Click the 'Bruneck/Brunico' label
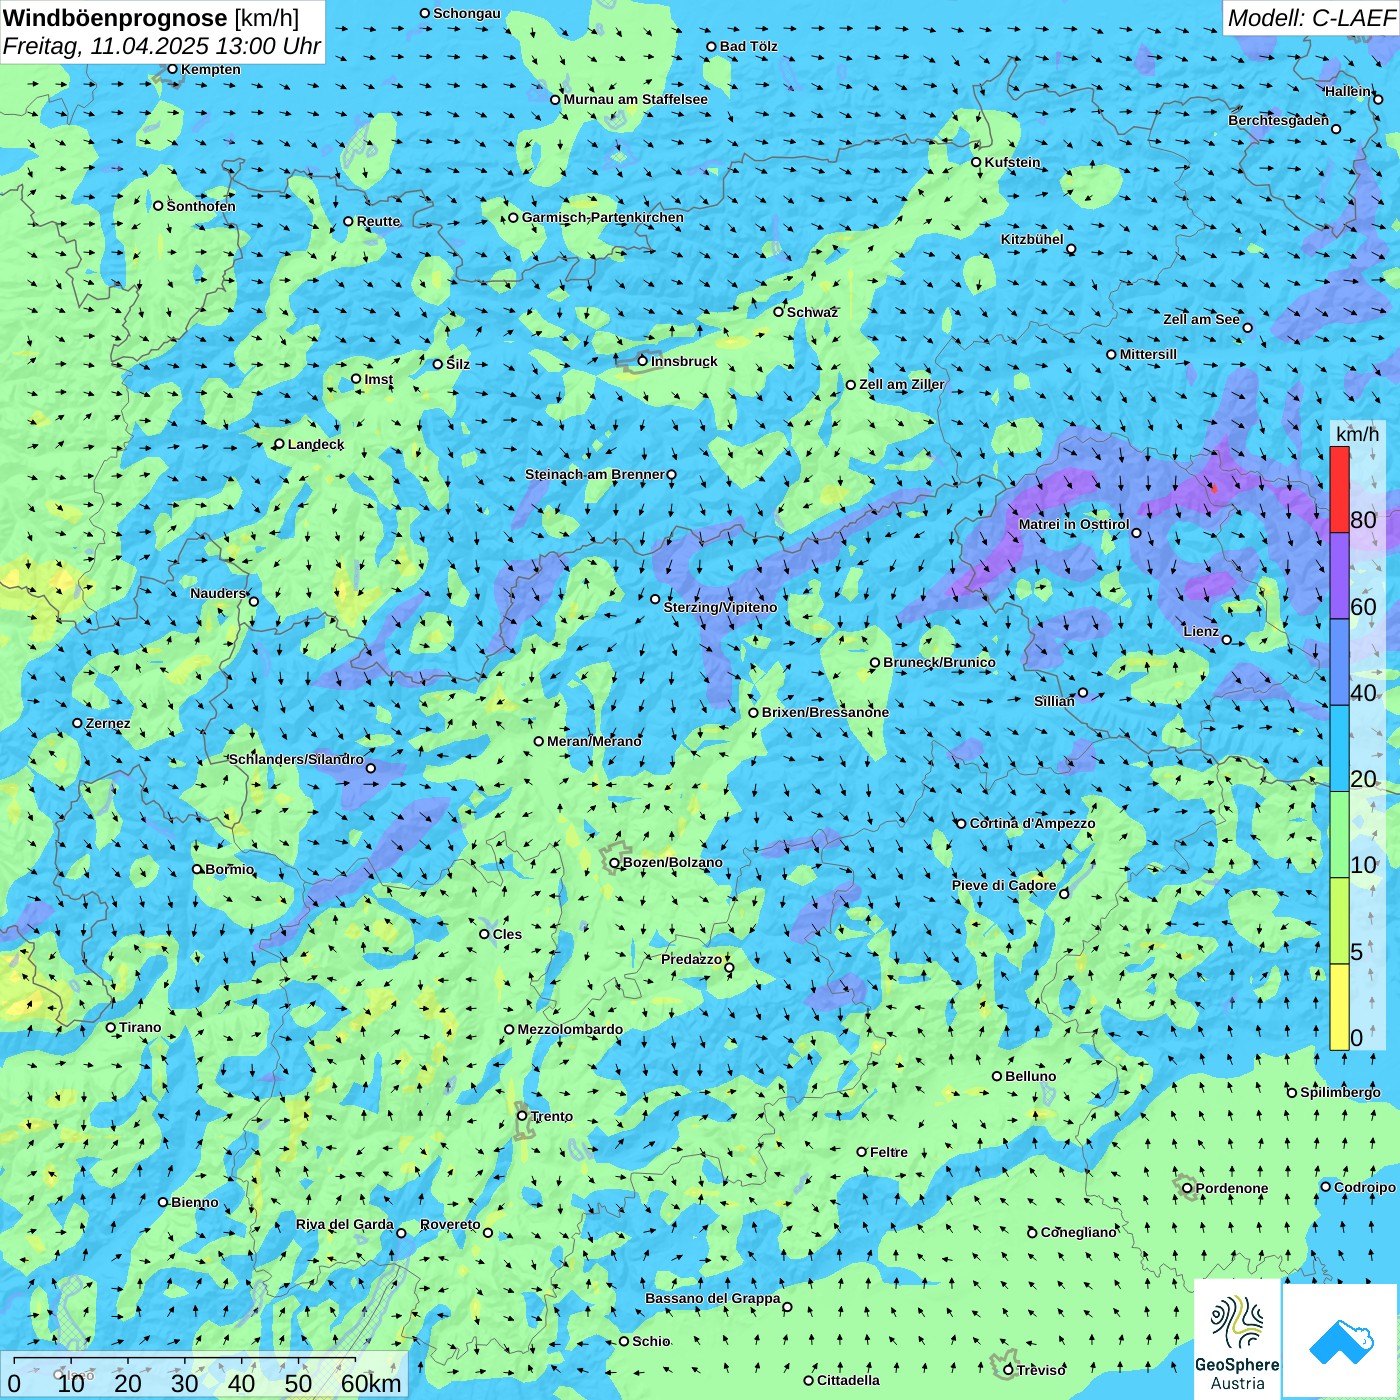Image resolution: width=1400 pixels, height=1400 pixels. (939, 662)
